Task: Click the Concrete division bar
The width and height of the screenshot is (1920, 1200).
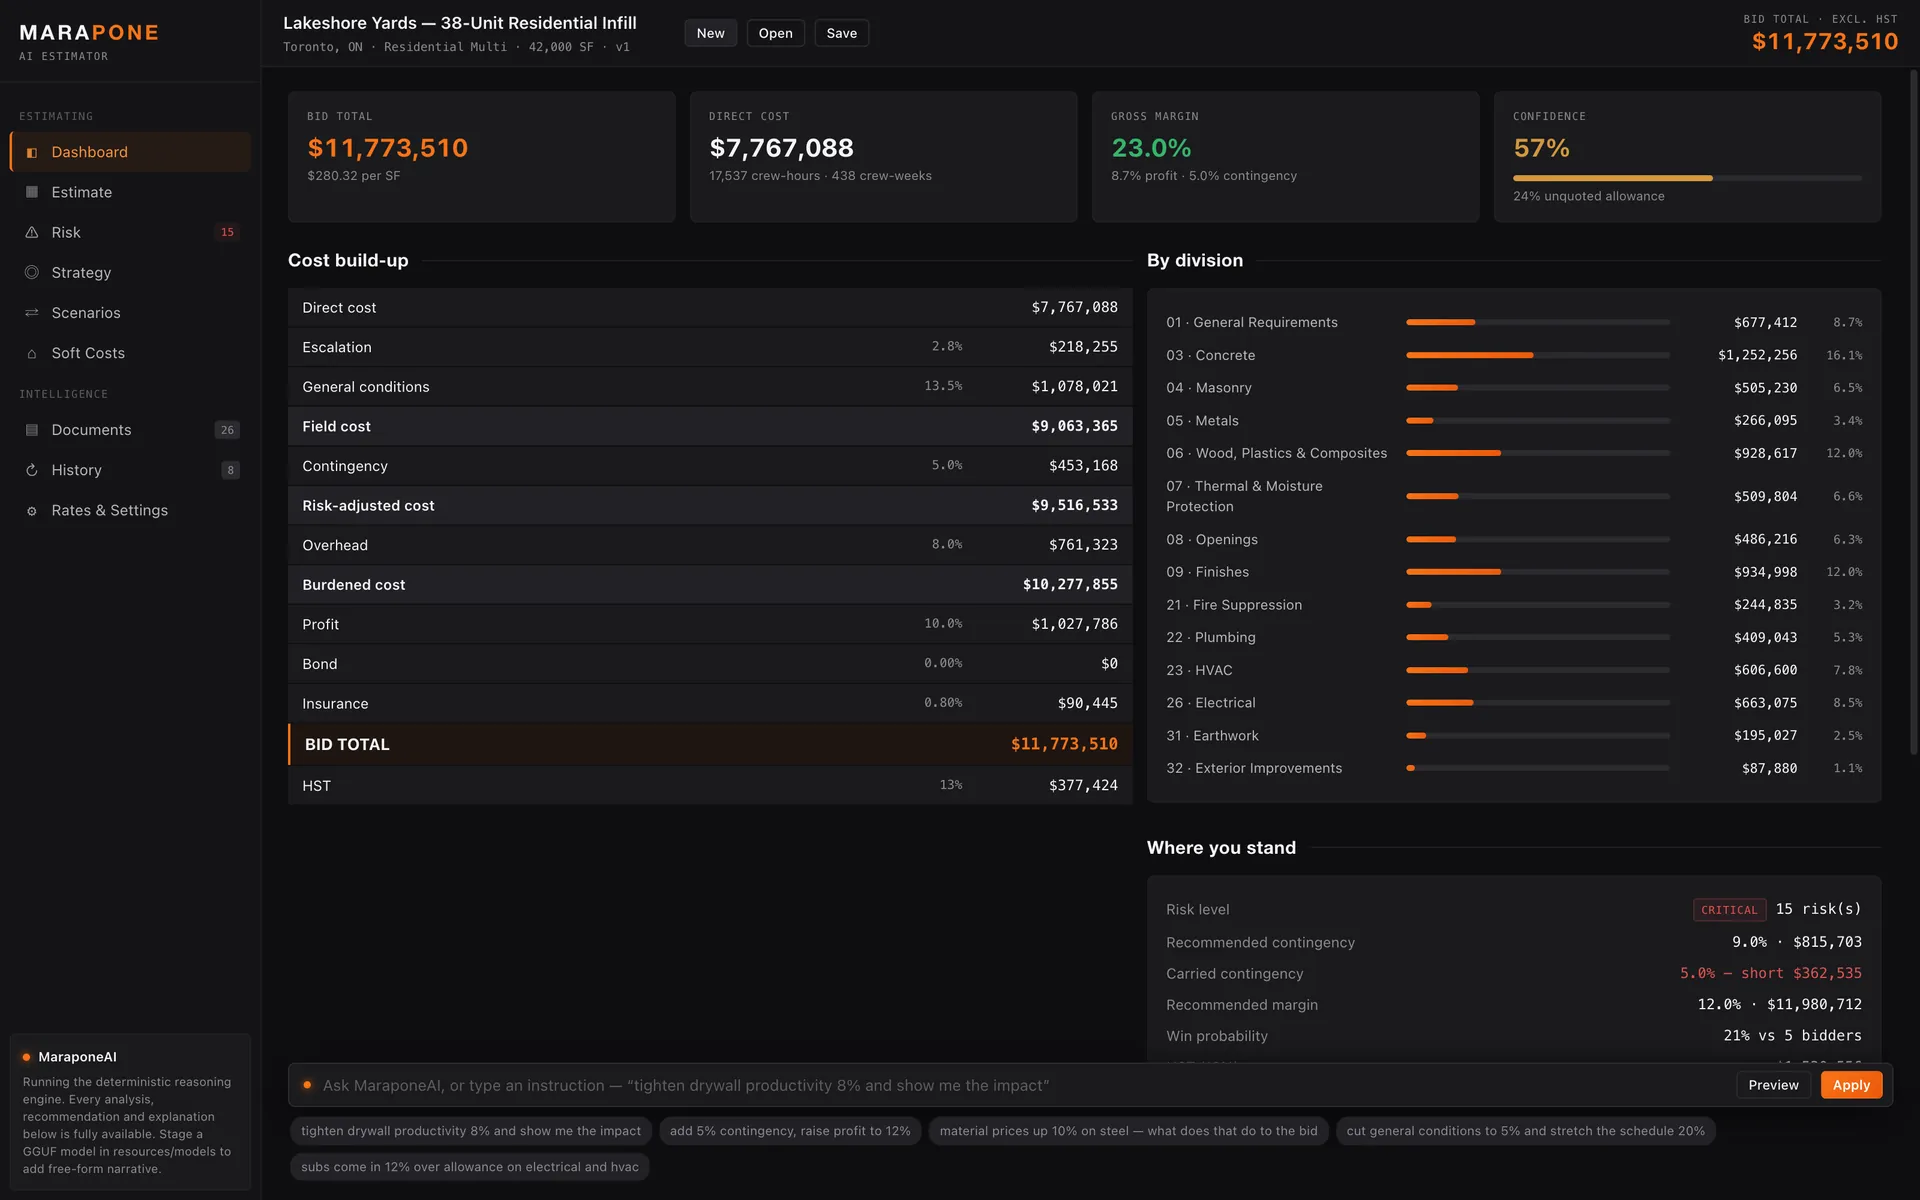Action: coord(1538,355)
